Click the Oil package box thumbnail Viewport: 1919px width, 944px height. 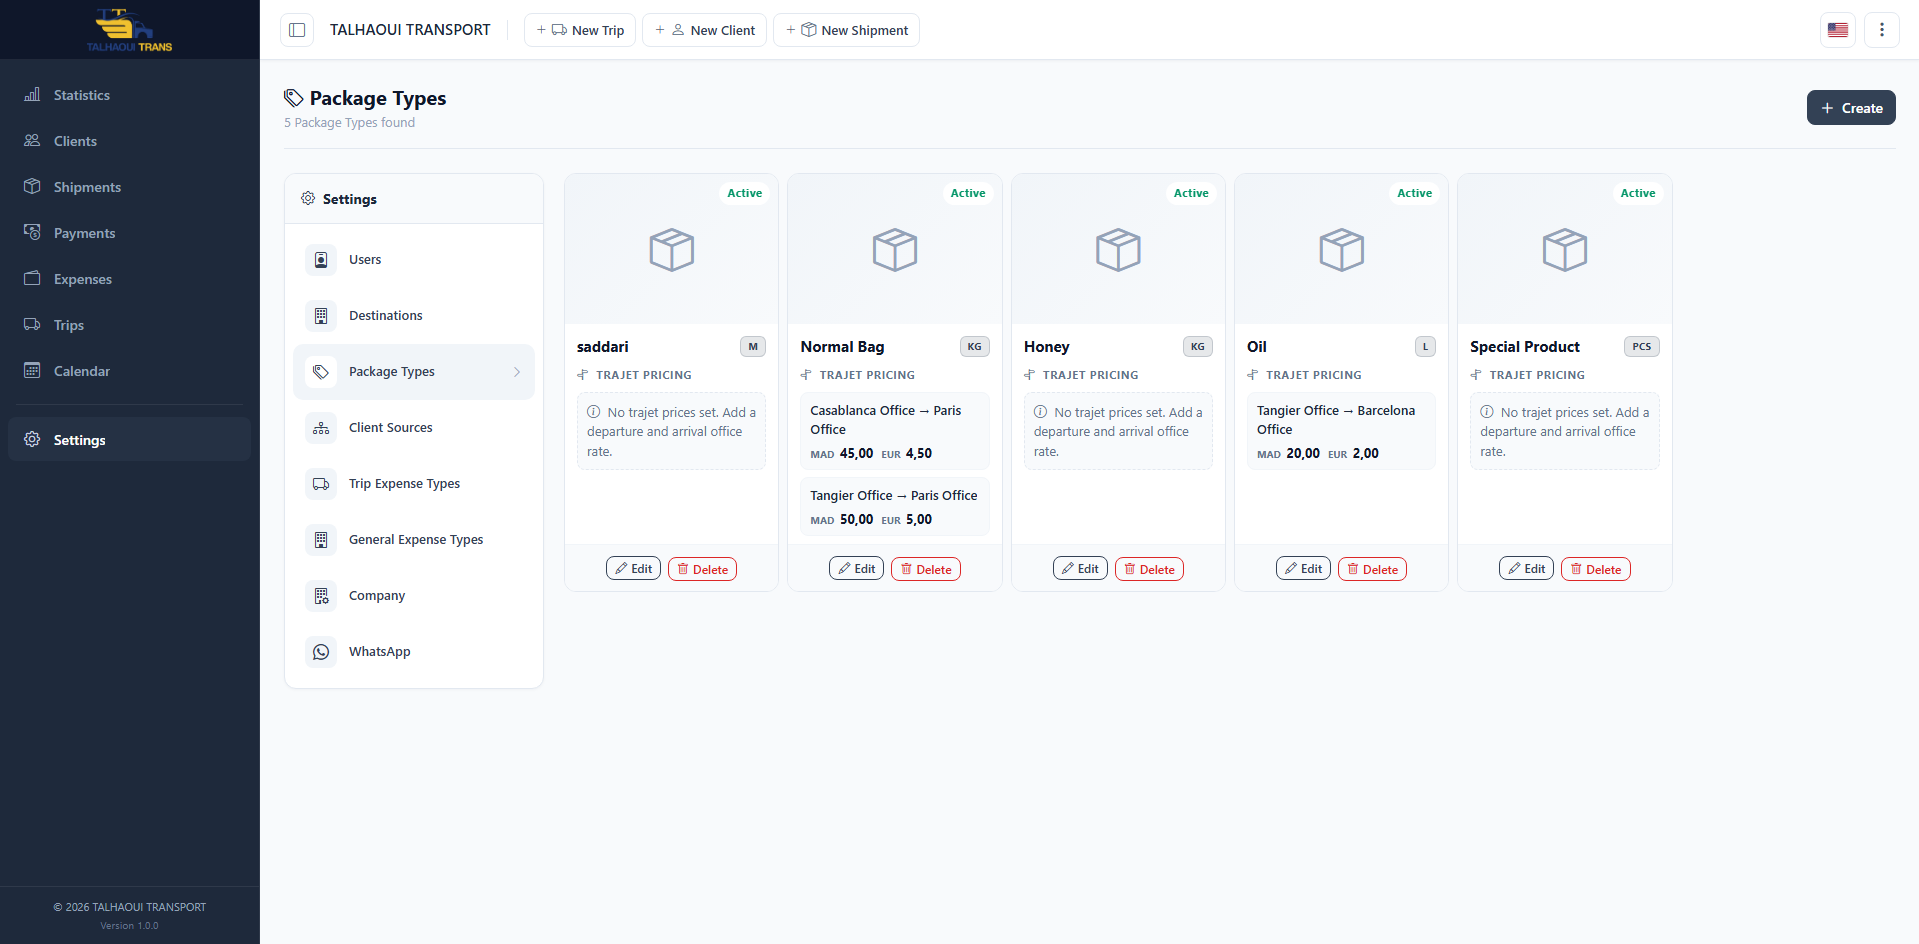[1342, 250]
